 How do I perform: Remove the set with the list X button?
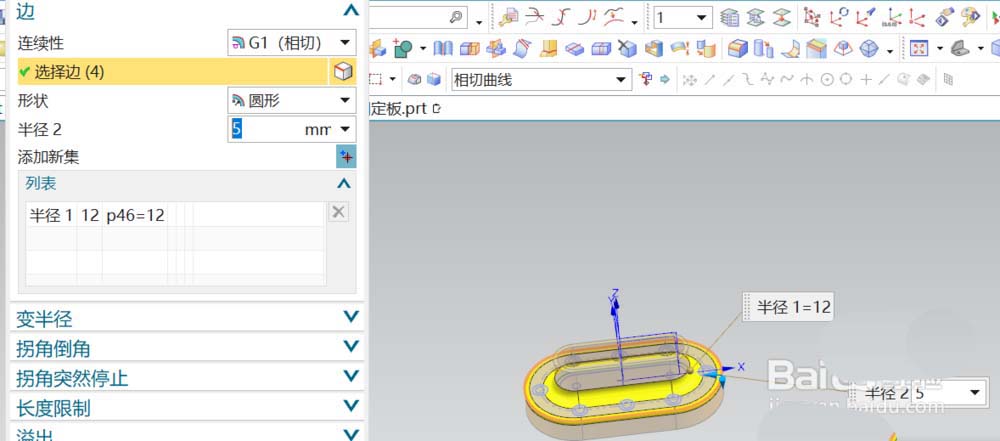339,212
